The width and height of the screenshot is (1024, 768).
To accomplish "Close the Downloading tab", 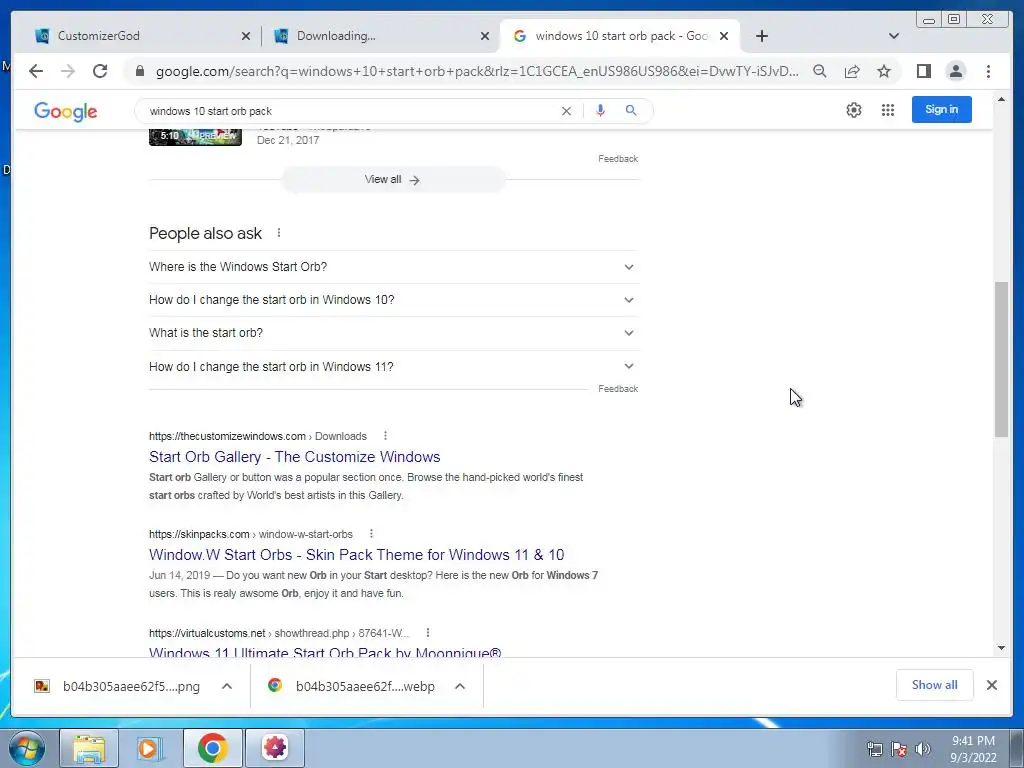I will pyautogui.click(x=485, y=36).
